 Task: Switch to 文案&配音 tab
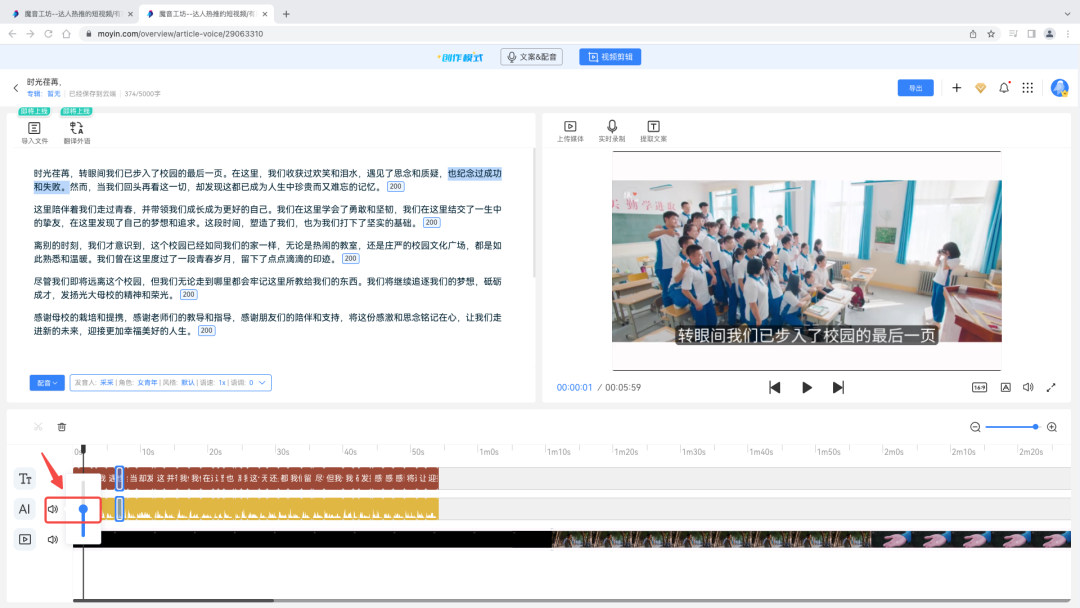(x=532, y=57)
